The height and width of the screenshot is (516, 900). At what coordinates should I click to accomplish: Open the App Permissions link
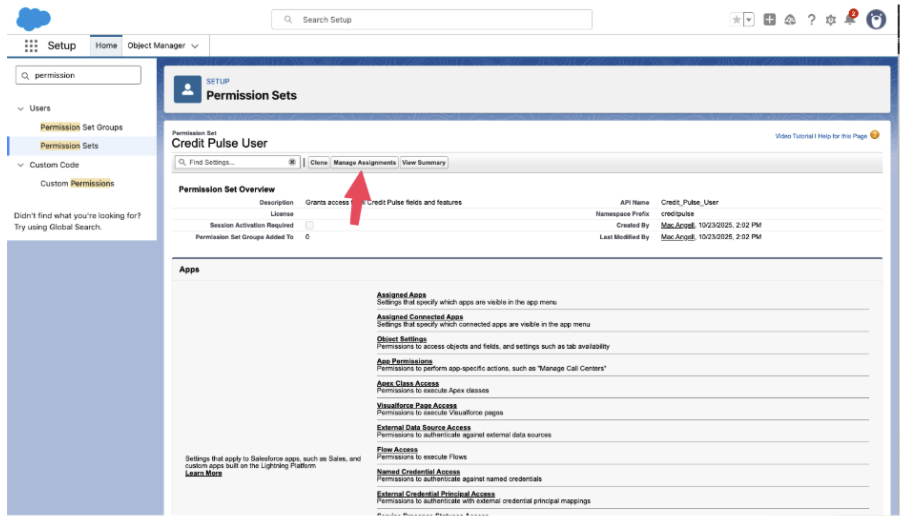[404, 361]
